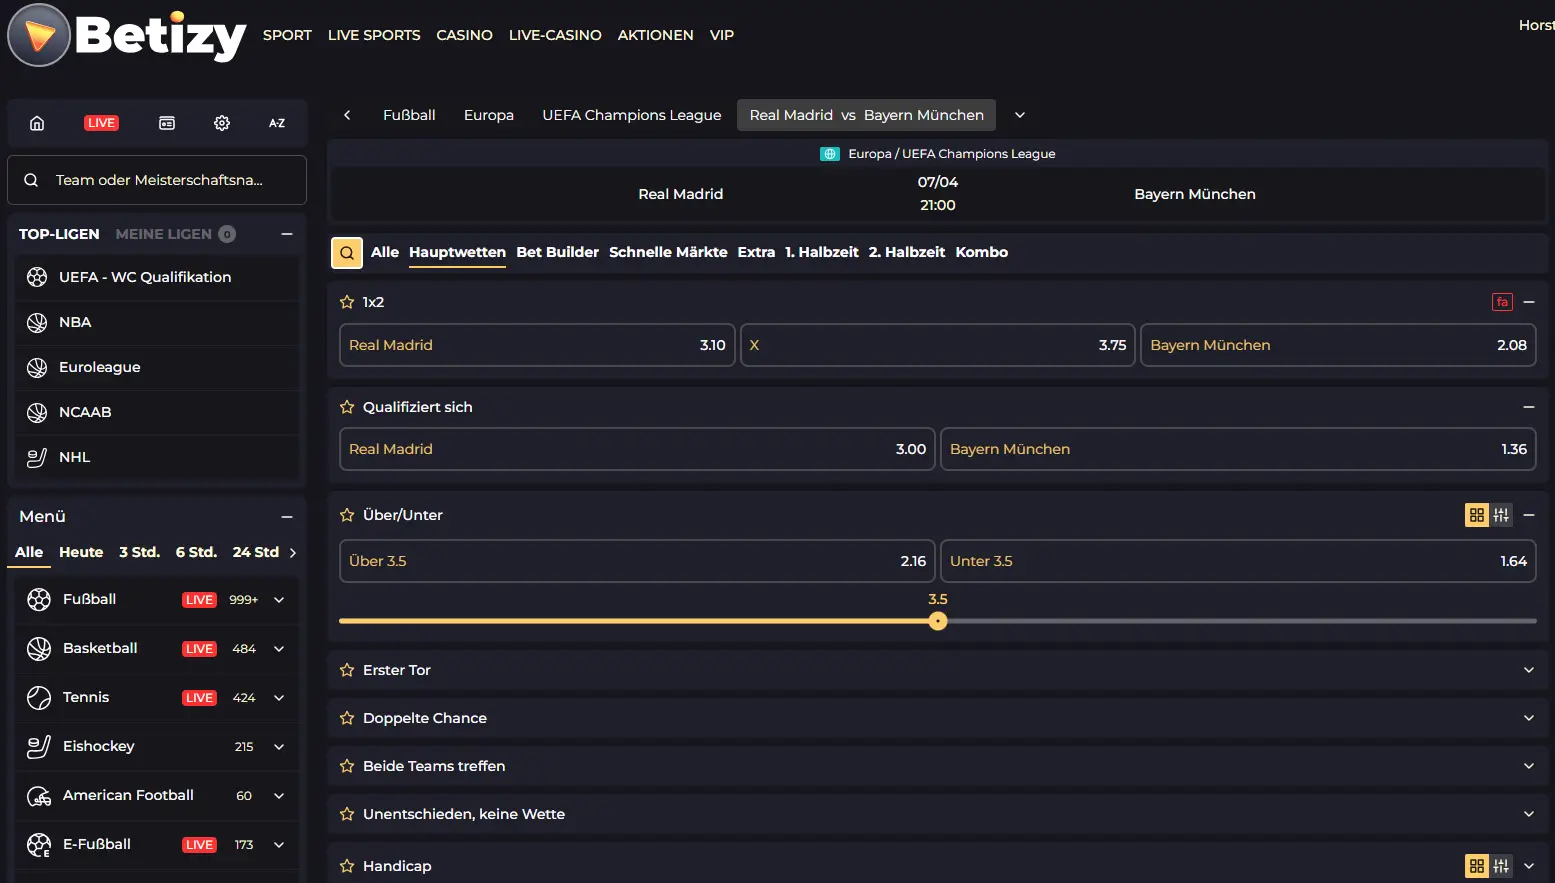Pick Bayern München to qualify at 1.36

click(1238, 449)
